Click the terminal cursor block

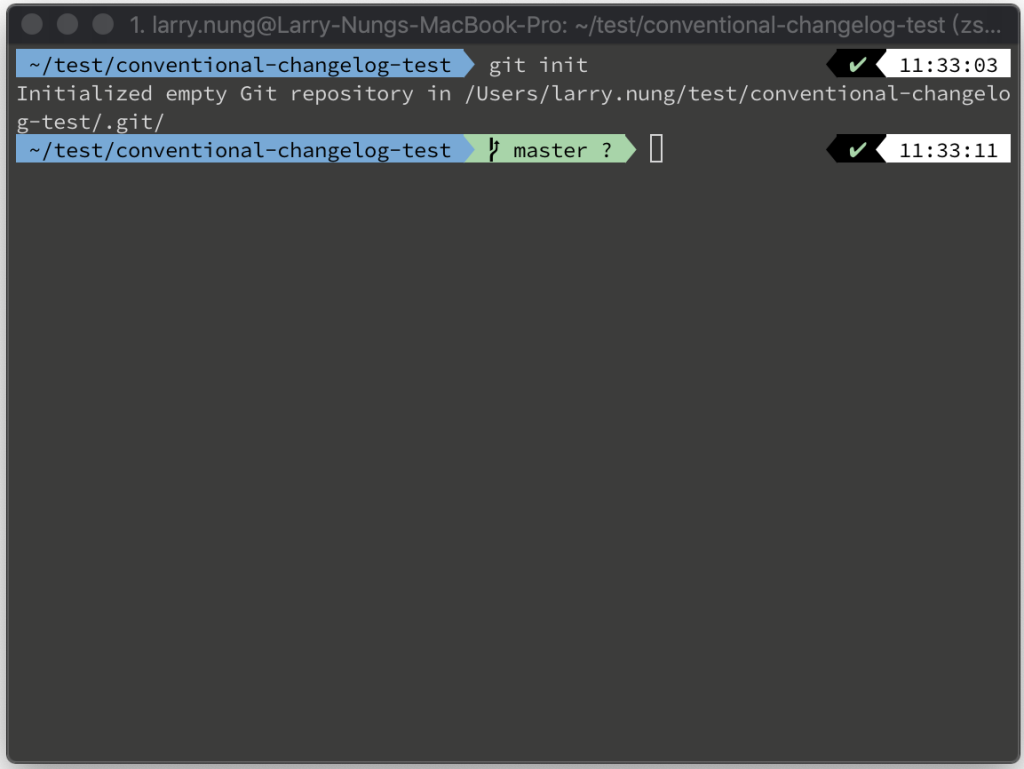(x=656, y=149)
